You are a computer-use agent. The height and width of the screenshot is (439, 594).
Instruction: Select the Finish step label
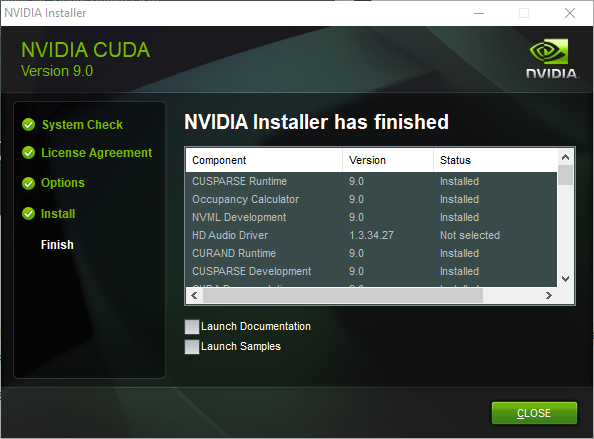(57, 245)
